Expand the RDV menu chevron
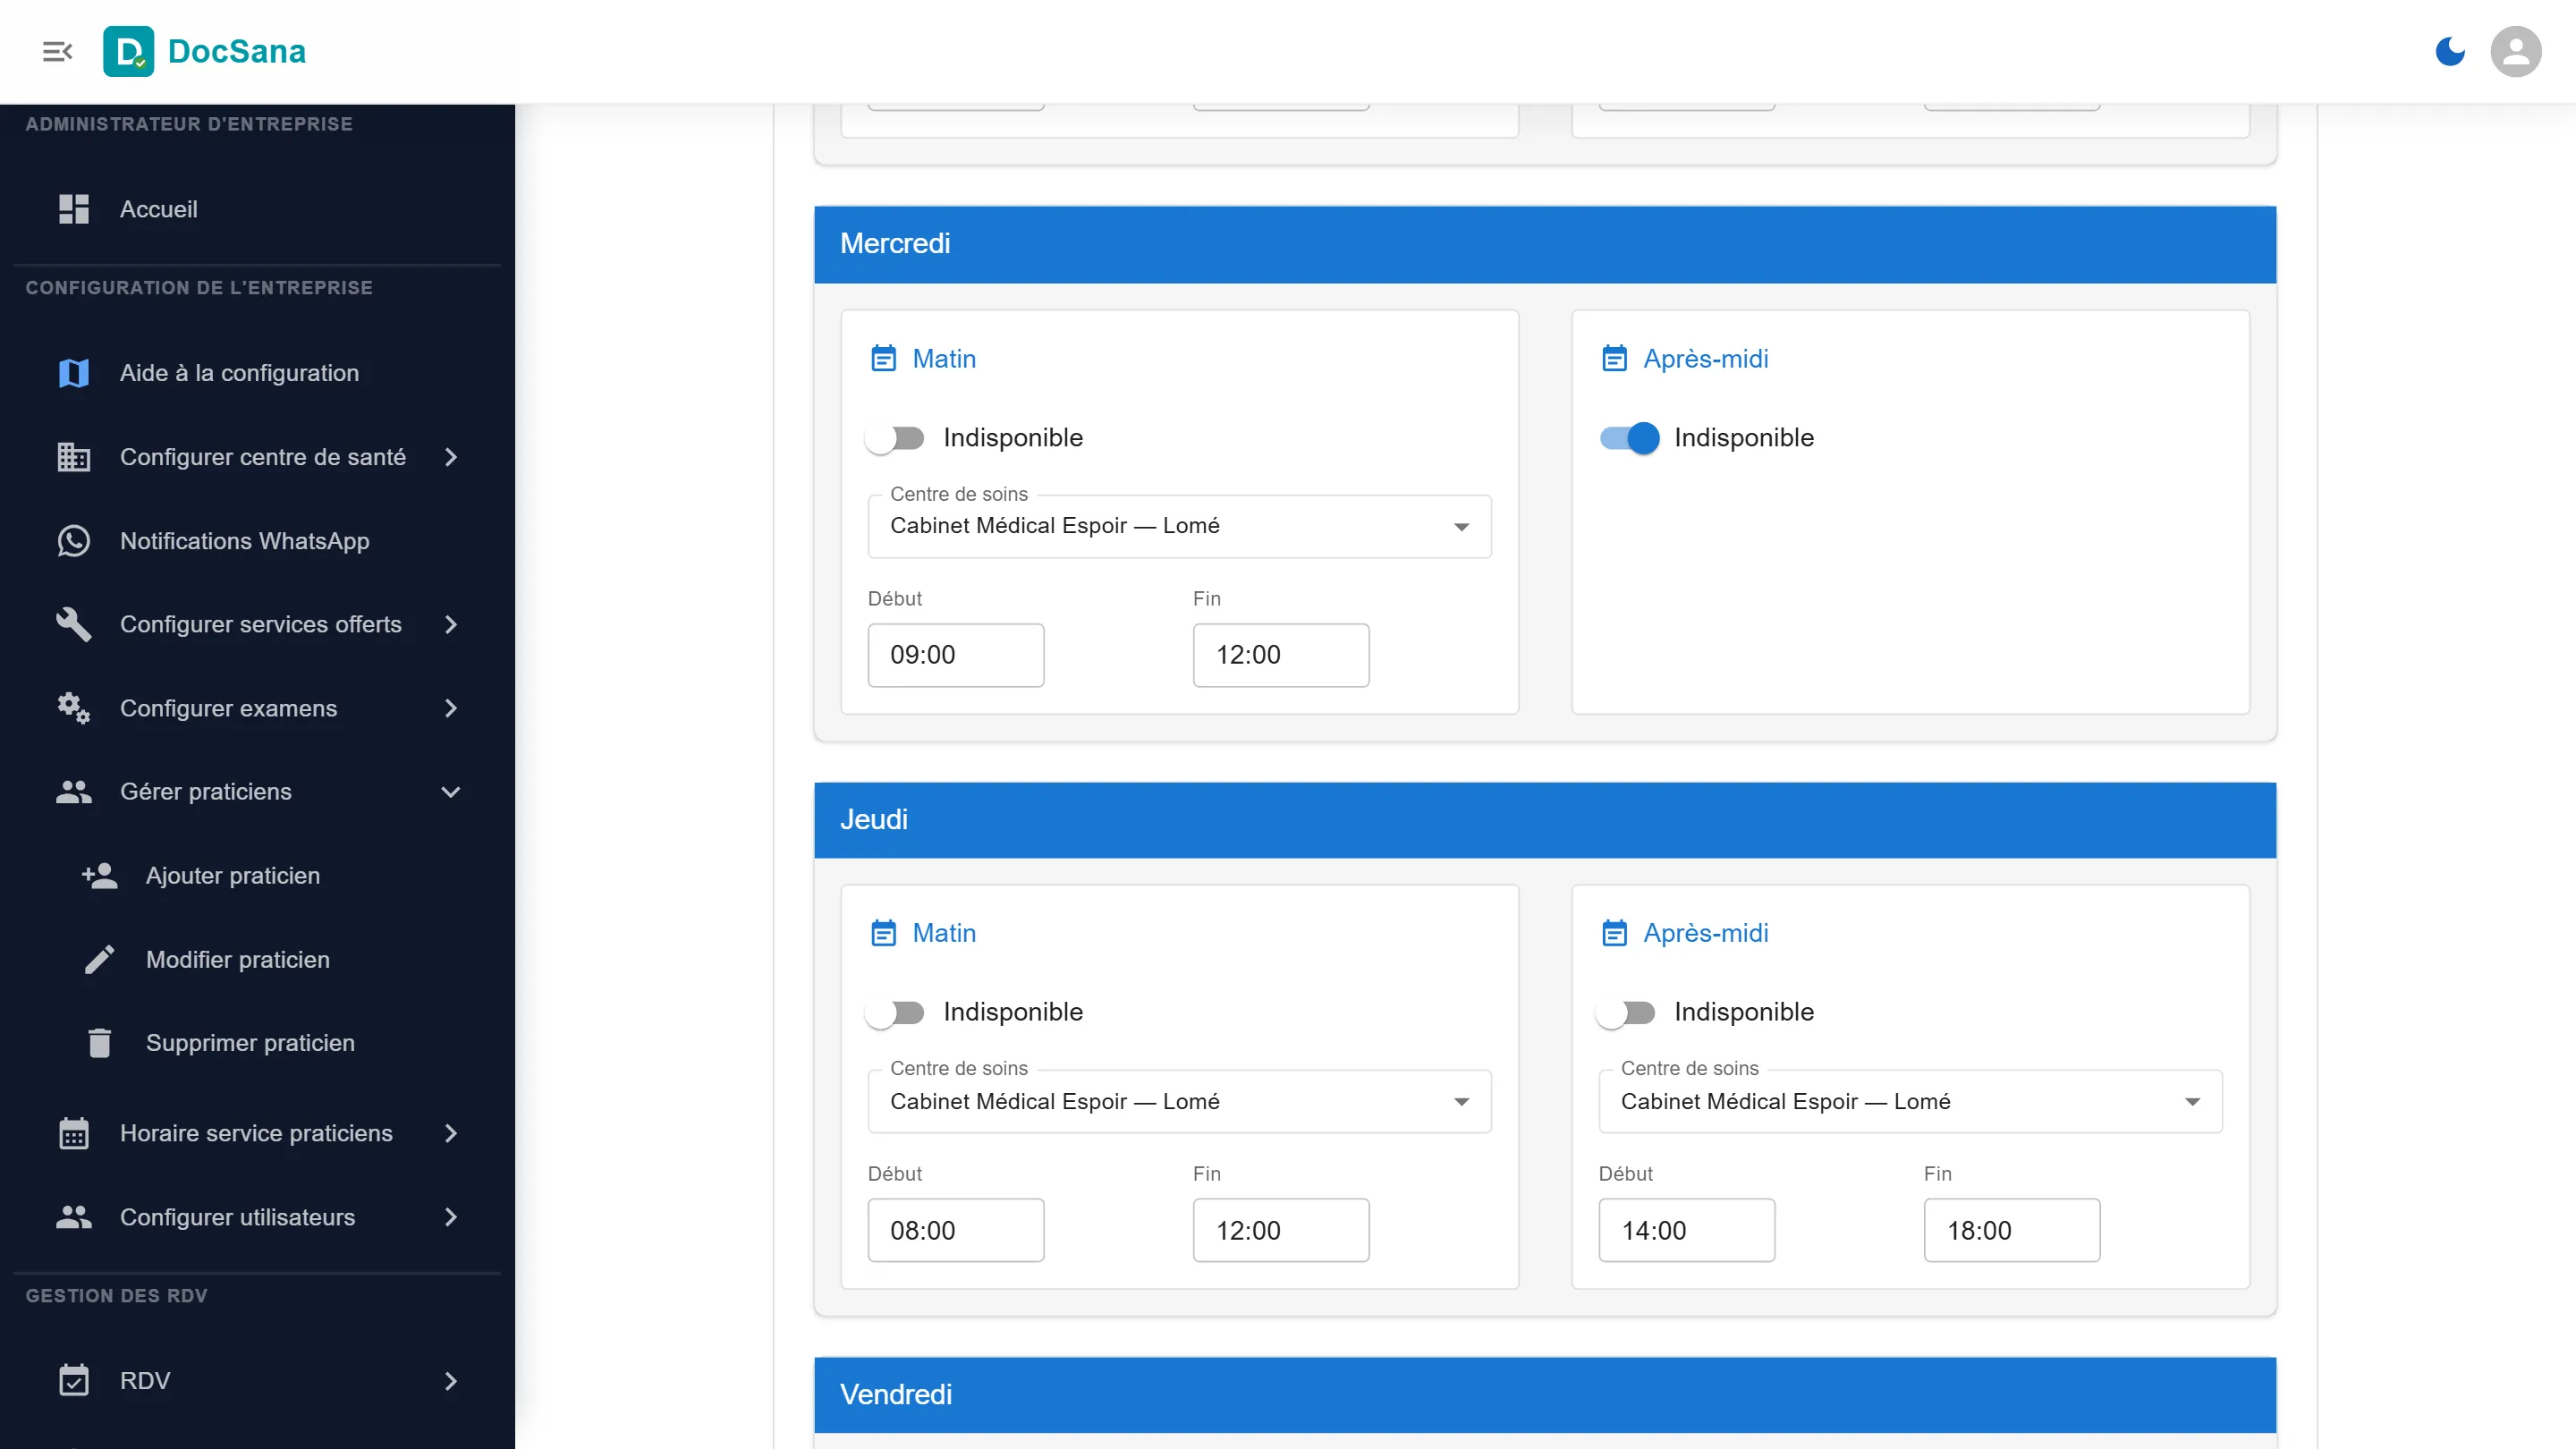Image resolution: width=2576 pixels, height=1449 pixels. (451, 1381)
